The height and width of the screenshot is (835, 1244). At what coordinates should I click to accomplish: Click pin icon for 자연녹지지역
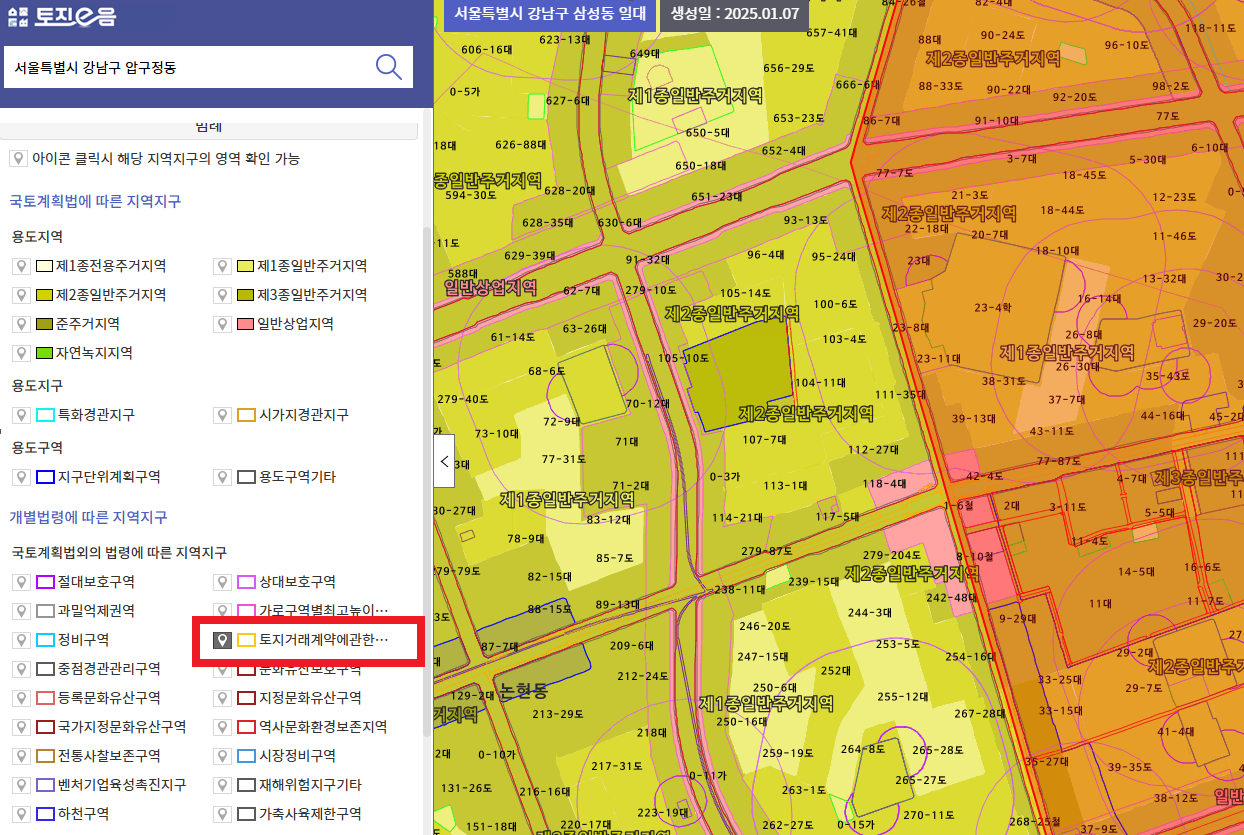coord(19,353)
